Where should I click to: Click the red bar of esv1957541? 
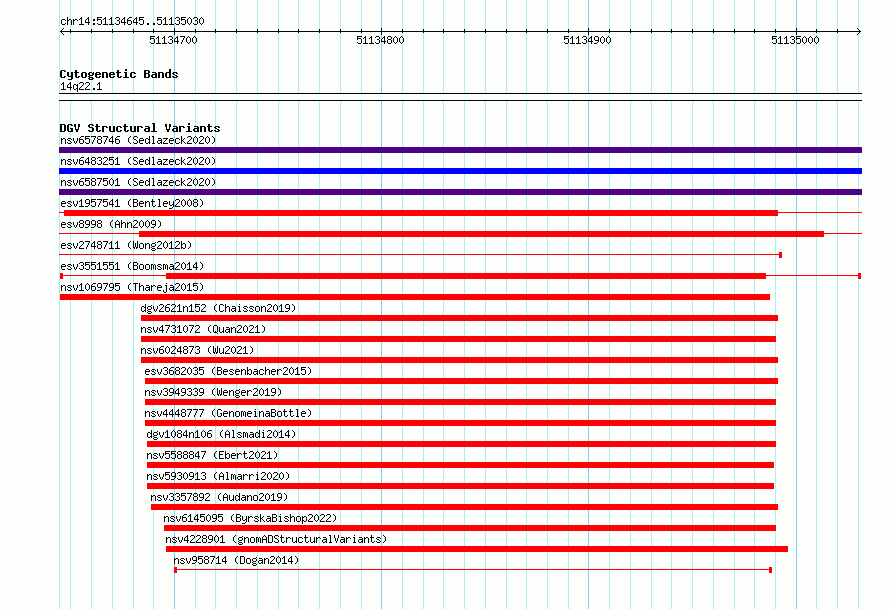coord(421,213)
